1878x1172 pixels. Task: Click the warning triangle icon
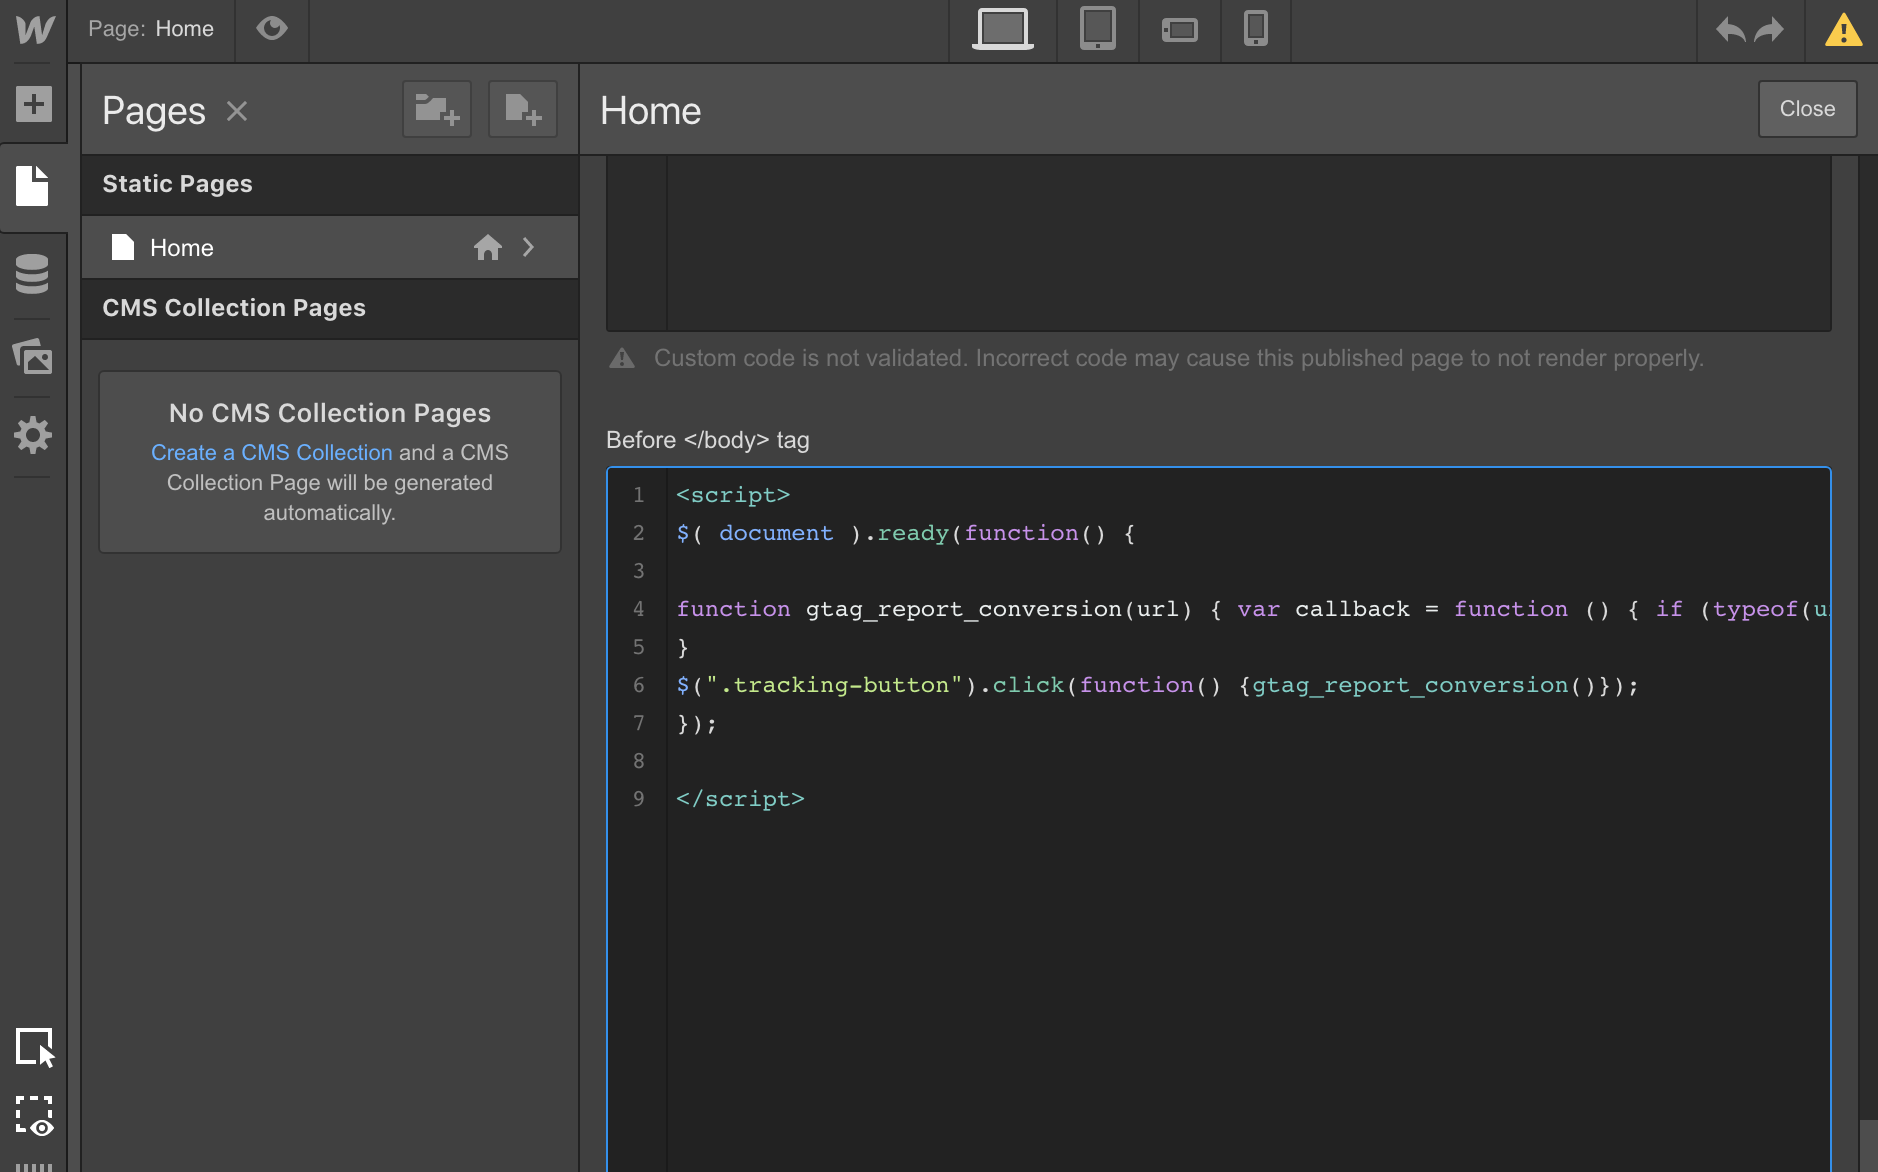1843,30
